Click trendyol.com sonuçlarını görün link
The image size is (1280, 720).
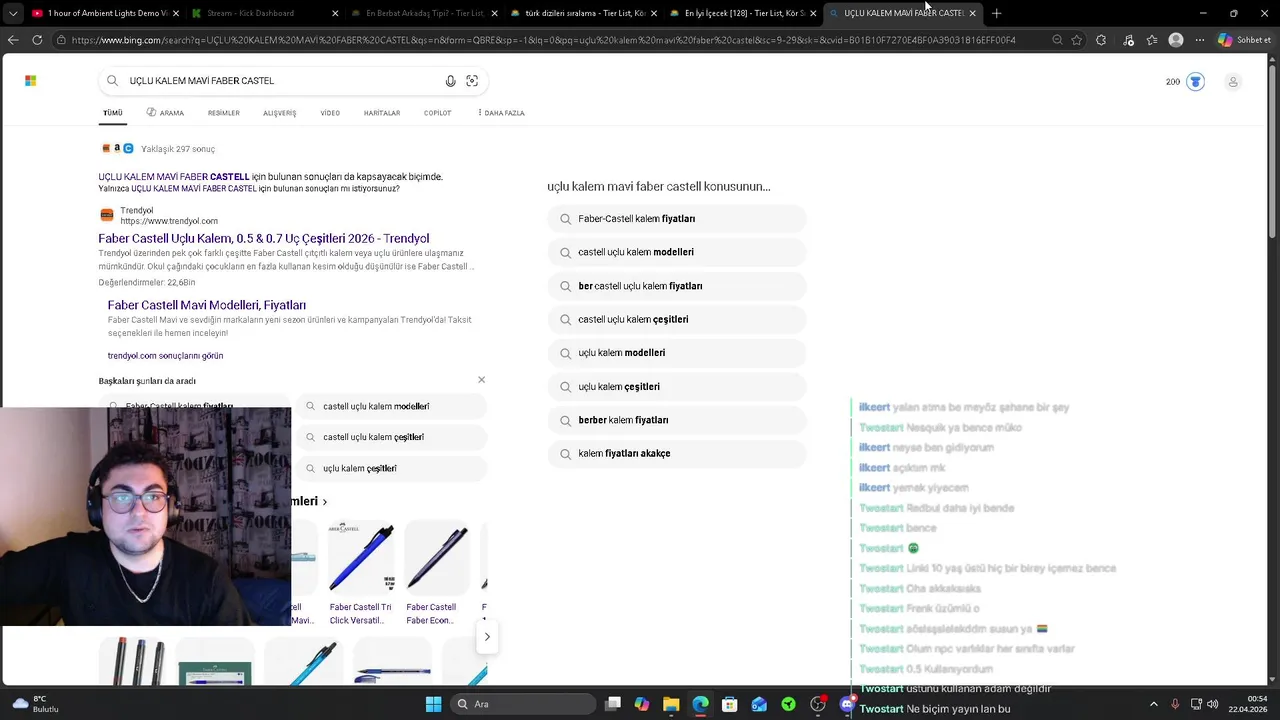[x=165, y=356]
